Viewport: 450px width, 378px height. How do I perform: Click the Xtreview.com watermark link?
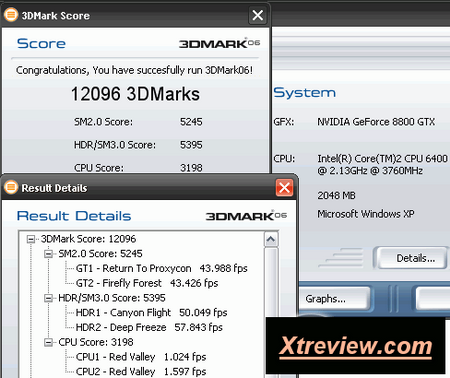(x=356, y=346)
